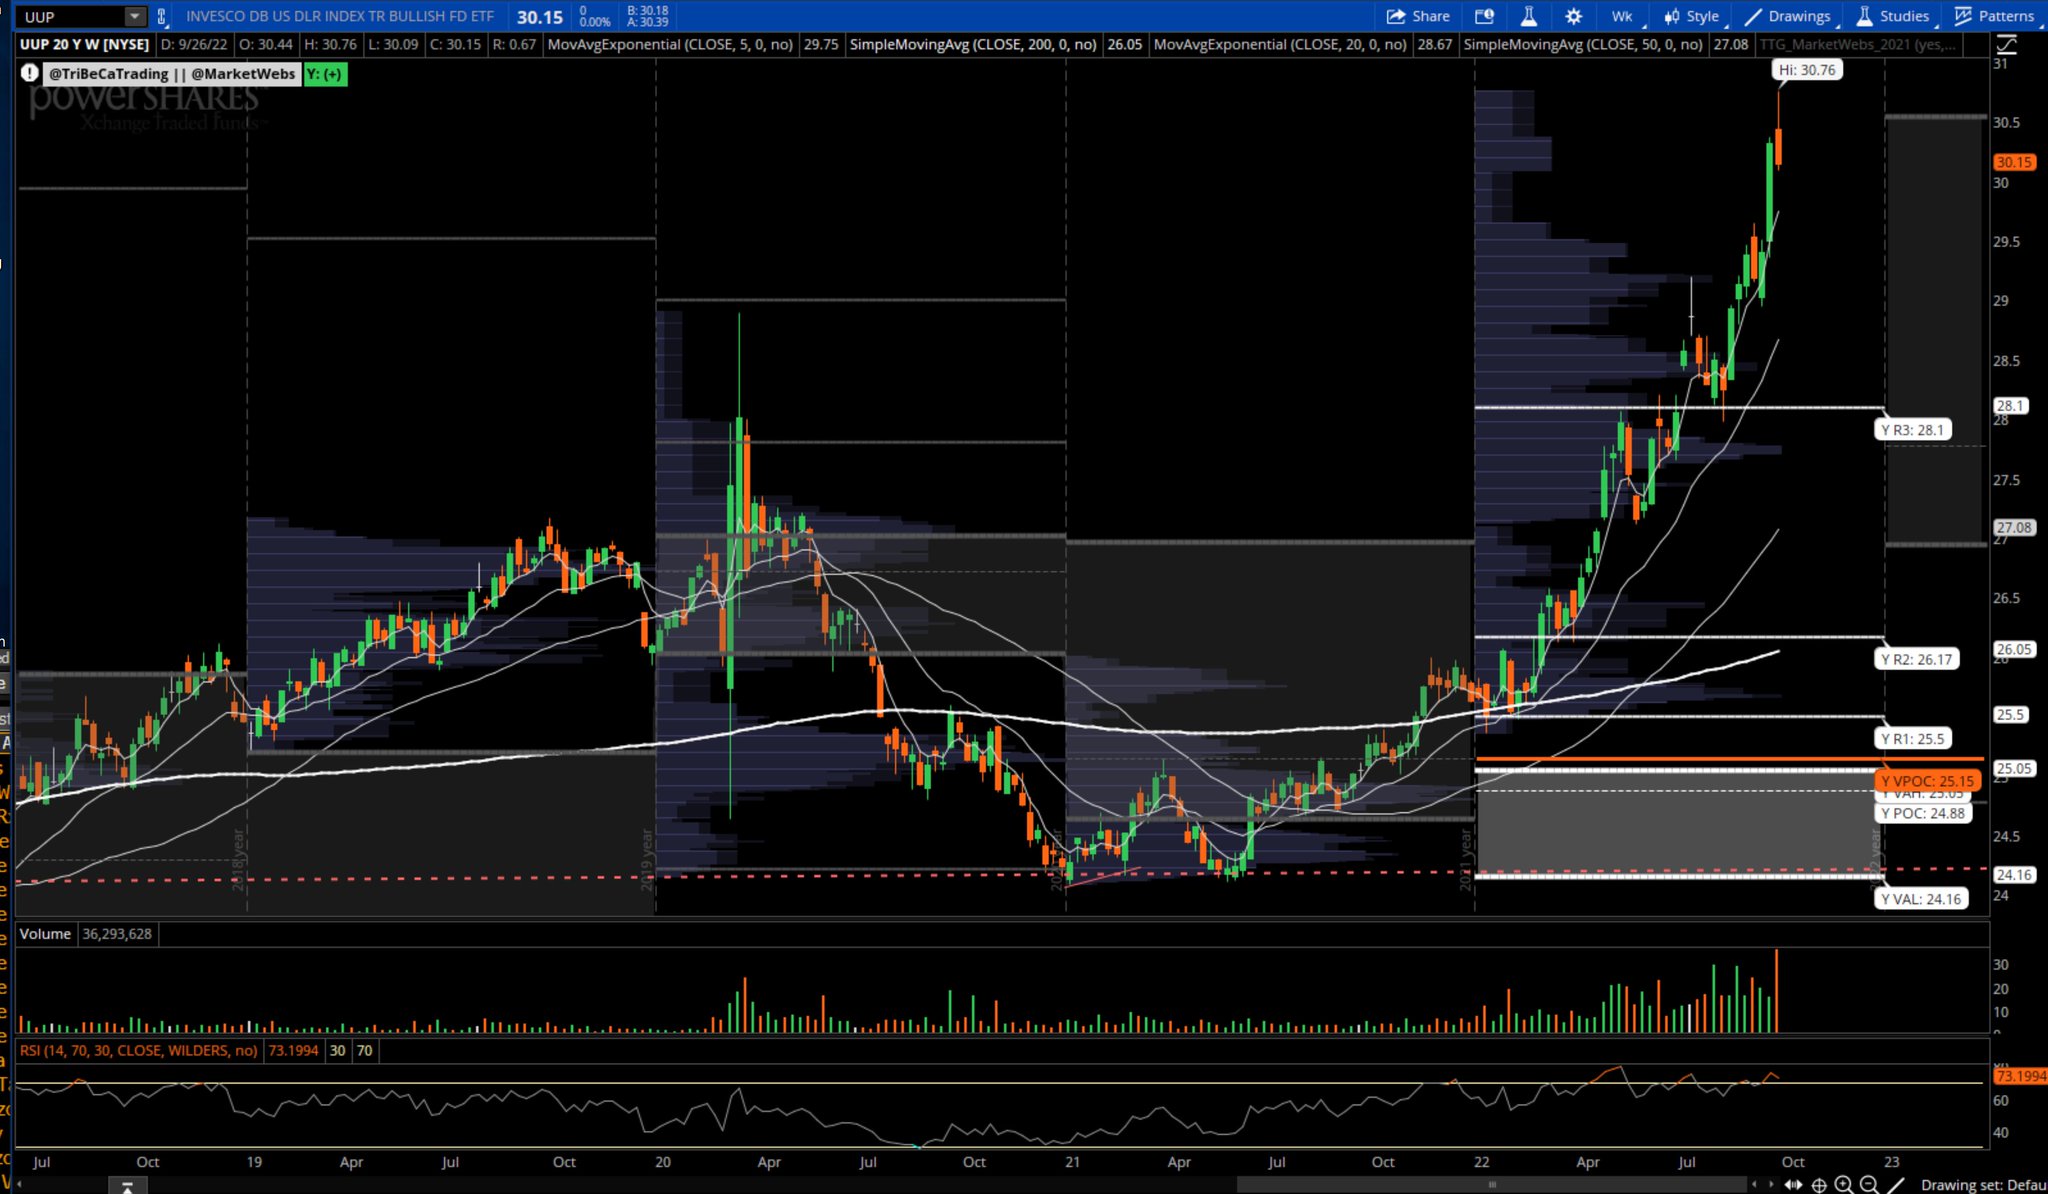The width and height of the screenshot is (2048, 1194).
Task: Click the crosshair cursor icon at bottom right
Action: [1819, 1185]
